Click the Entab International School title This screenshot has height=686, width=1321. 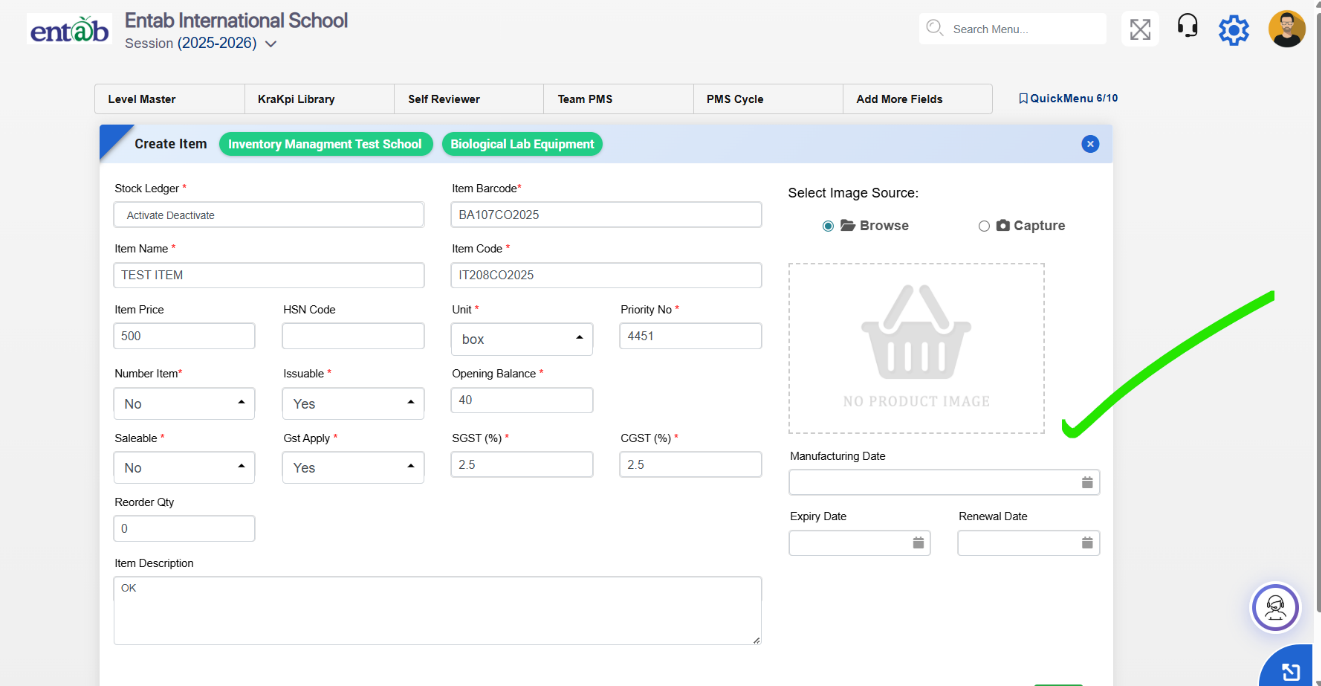[x=236, y=20]
